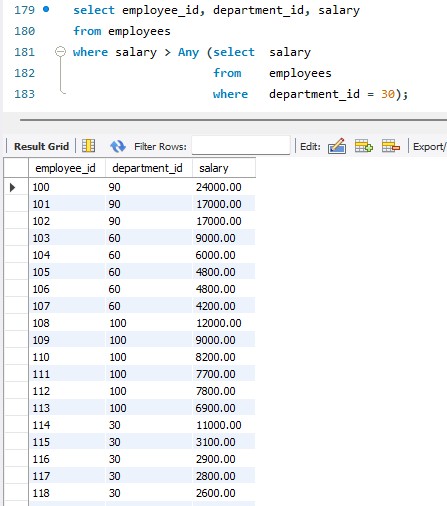Viewport: 447px width, 506px height.
Task: Select salary cell 12000.00
Action: [224, 323]
